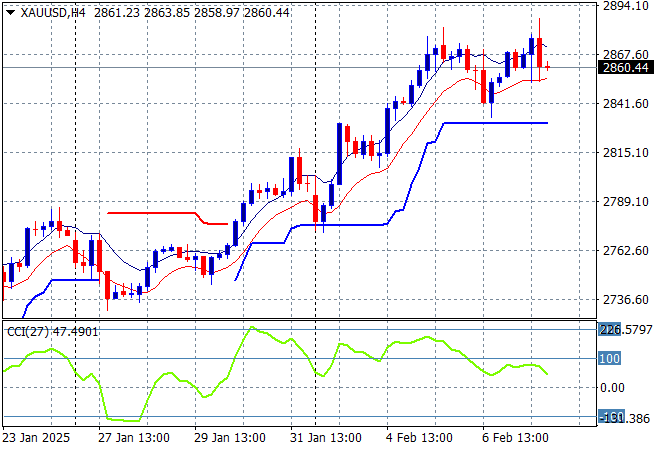Screen dimensions: 660x450
Task: Click the 2762.60 price axis label
Action: (625, 250)
